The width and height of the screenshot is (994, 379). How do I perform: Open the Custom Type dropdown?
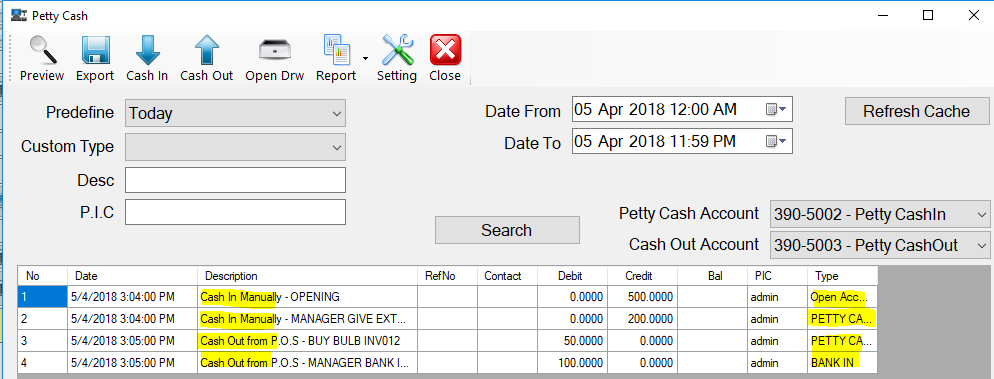click(x=235, y=146)
